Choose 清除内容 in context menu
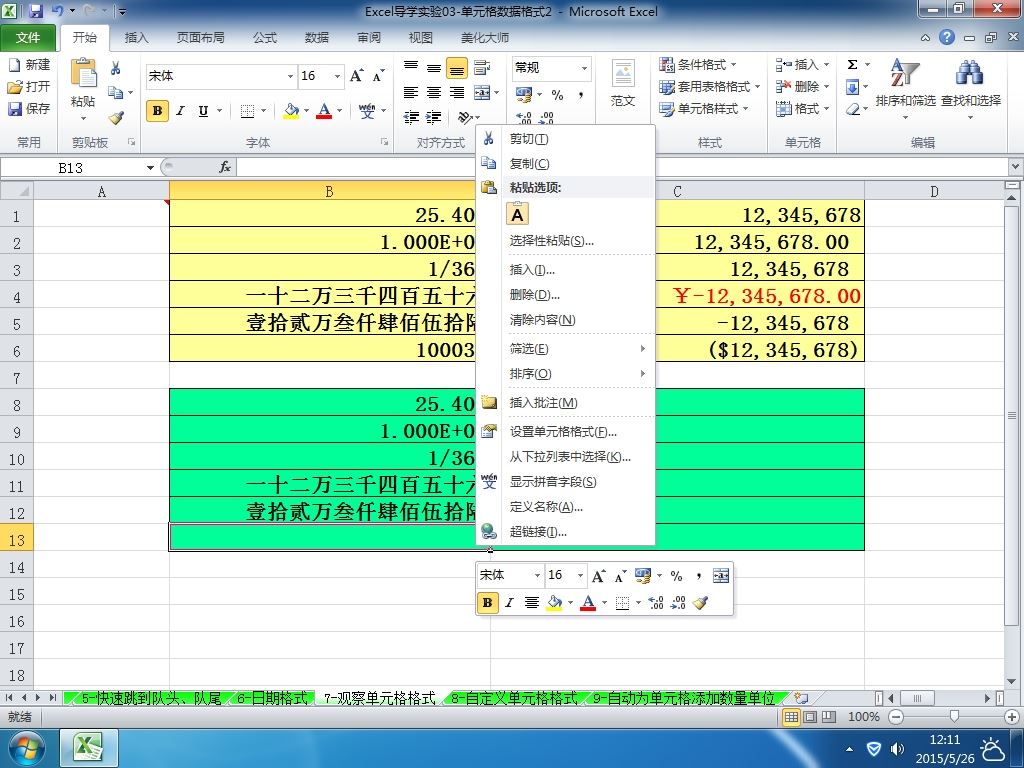1024x768 pixels. tap(542, 320)
